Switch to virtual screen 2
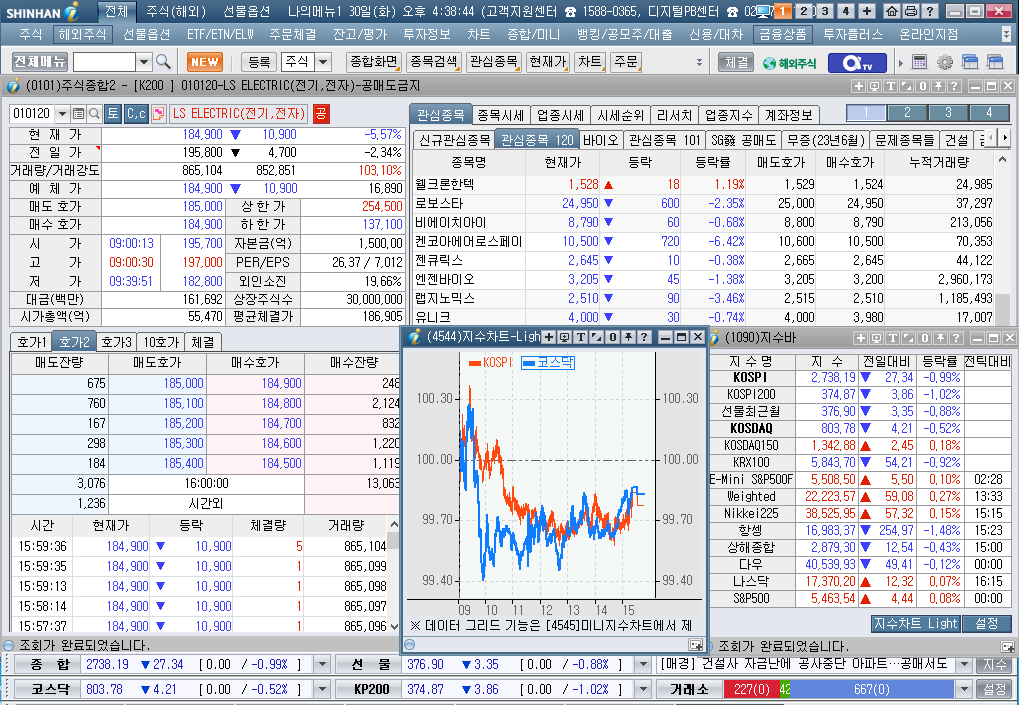 pos(804,11)
